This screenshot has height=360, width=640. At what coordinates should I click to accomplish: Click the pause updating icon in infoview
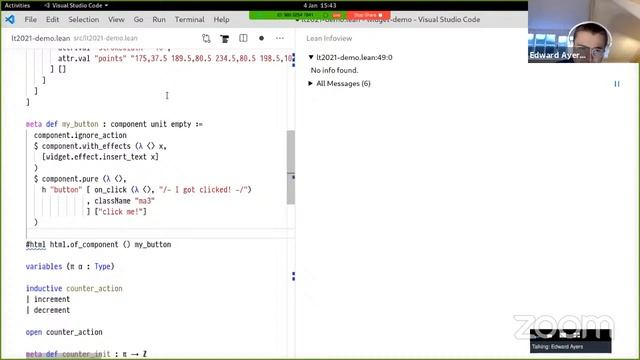tap(617, 84)
